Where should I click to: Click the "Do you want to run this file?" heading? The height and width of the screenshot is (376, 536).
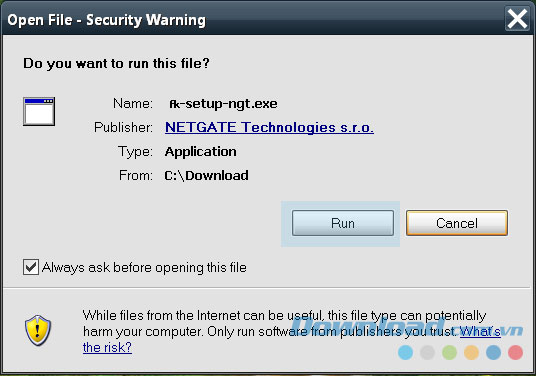[x=116, y=64]
